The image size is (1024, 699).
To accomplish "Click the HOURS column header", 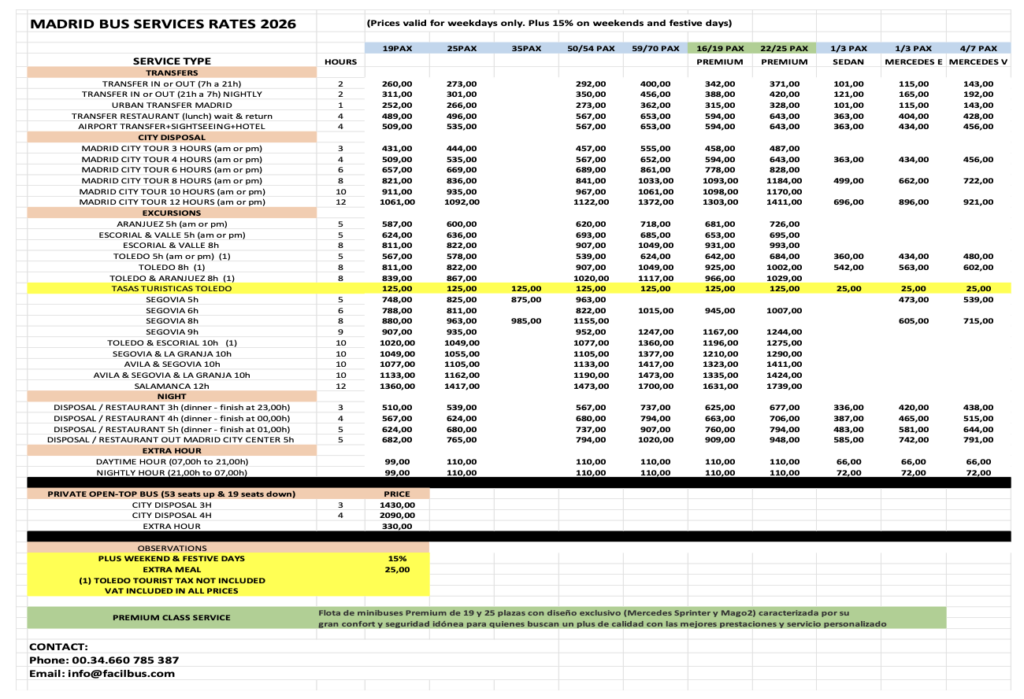I will [341, 62].
